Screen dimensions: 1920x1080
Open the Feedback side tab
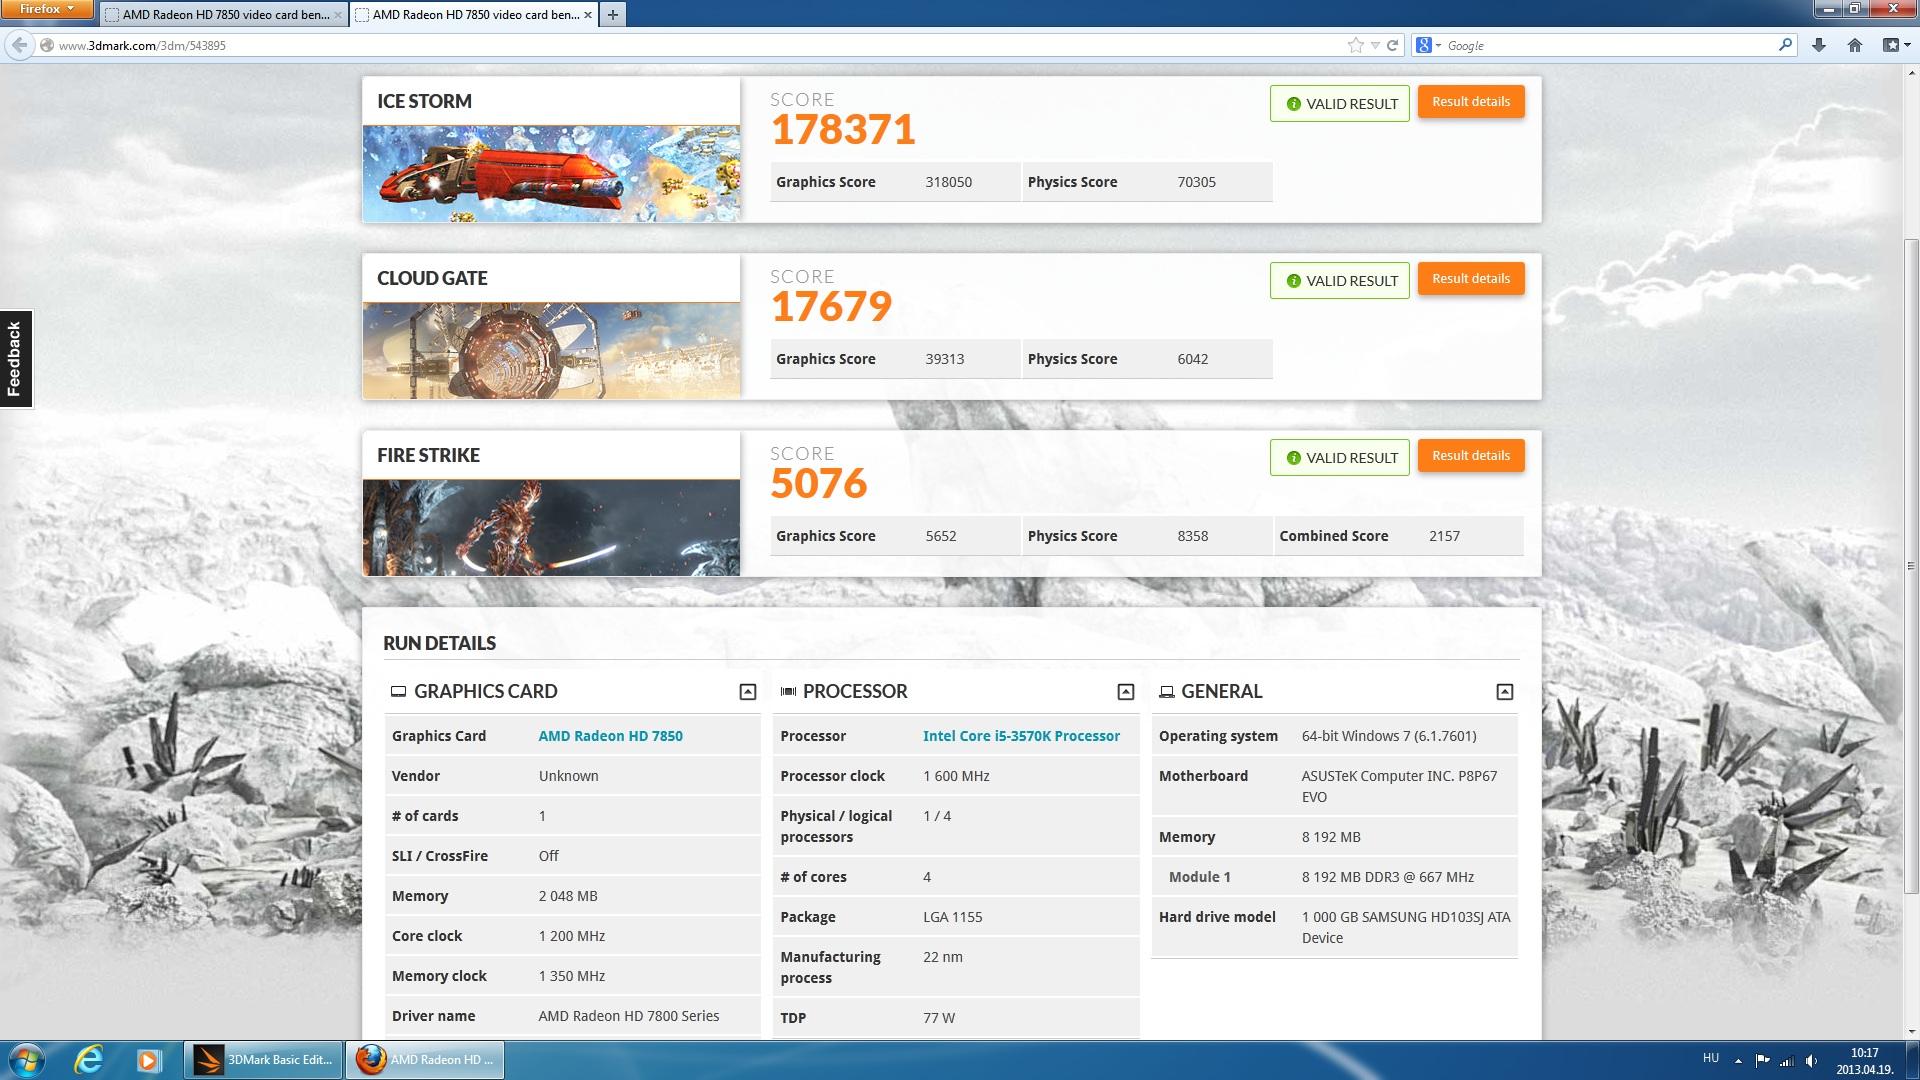point(15,359)
